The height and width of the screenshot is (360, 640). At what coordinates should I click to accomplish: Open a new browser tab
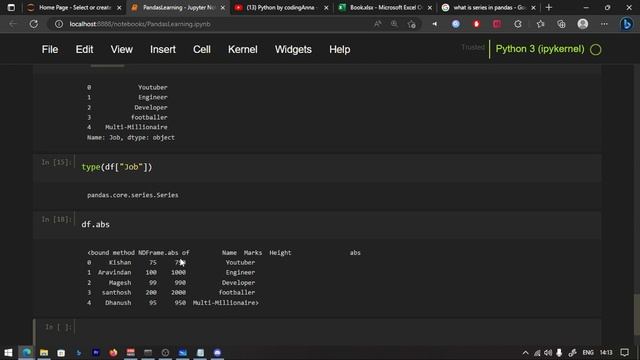click(x=549, y=7)
